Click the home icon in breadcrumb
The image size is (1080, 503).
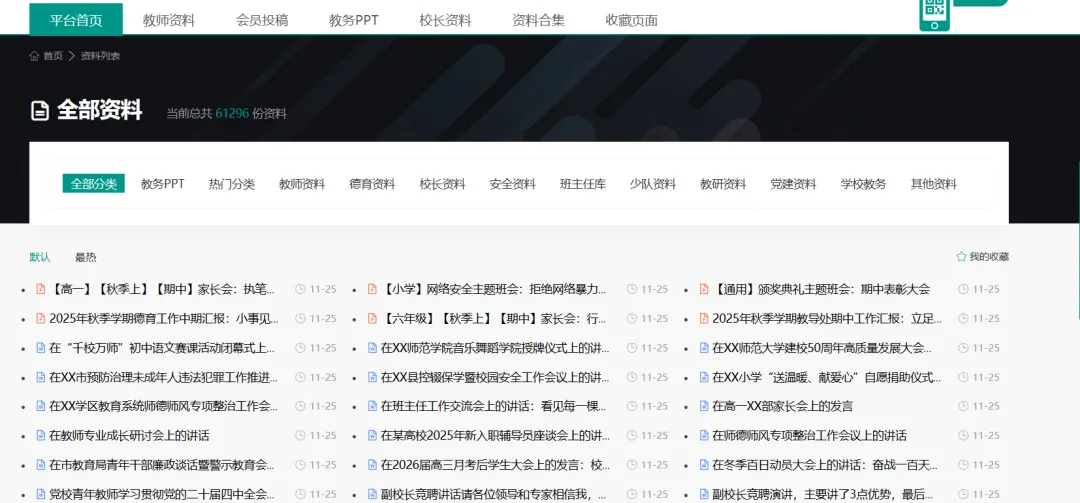34,56
